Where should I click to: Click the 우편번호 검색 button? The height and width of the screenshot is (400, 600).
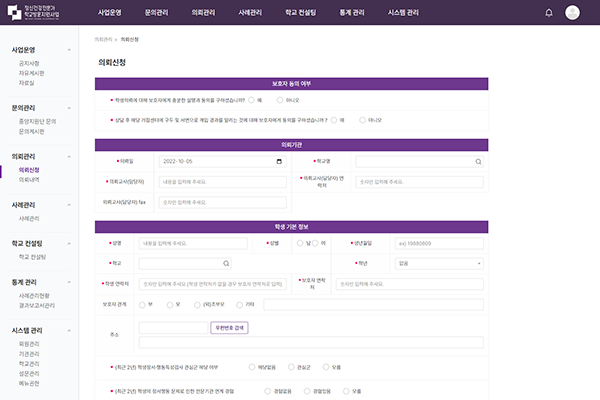[x=229, y=328]
